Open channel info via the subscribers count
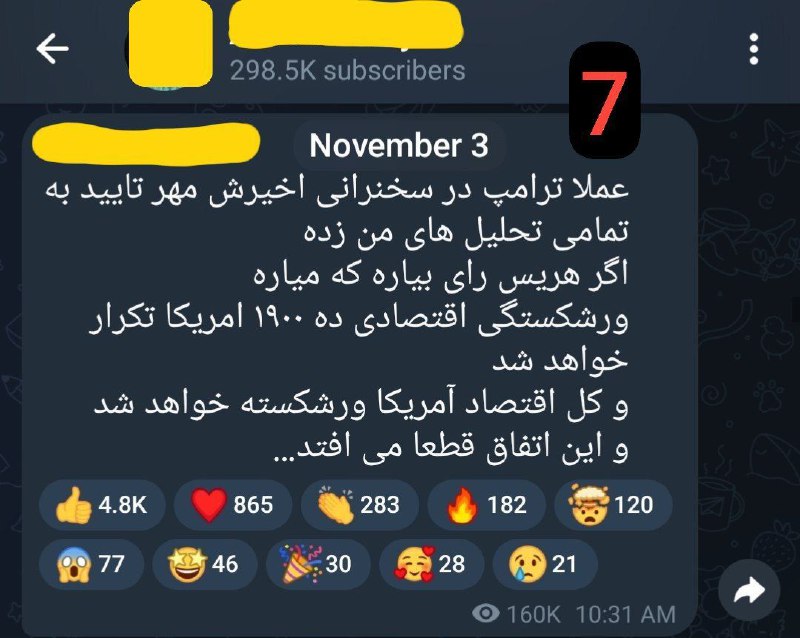This screenshot has width=800, height=638. (347, 71)
